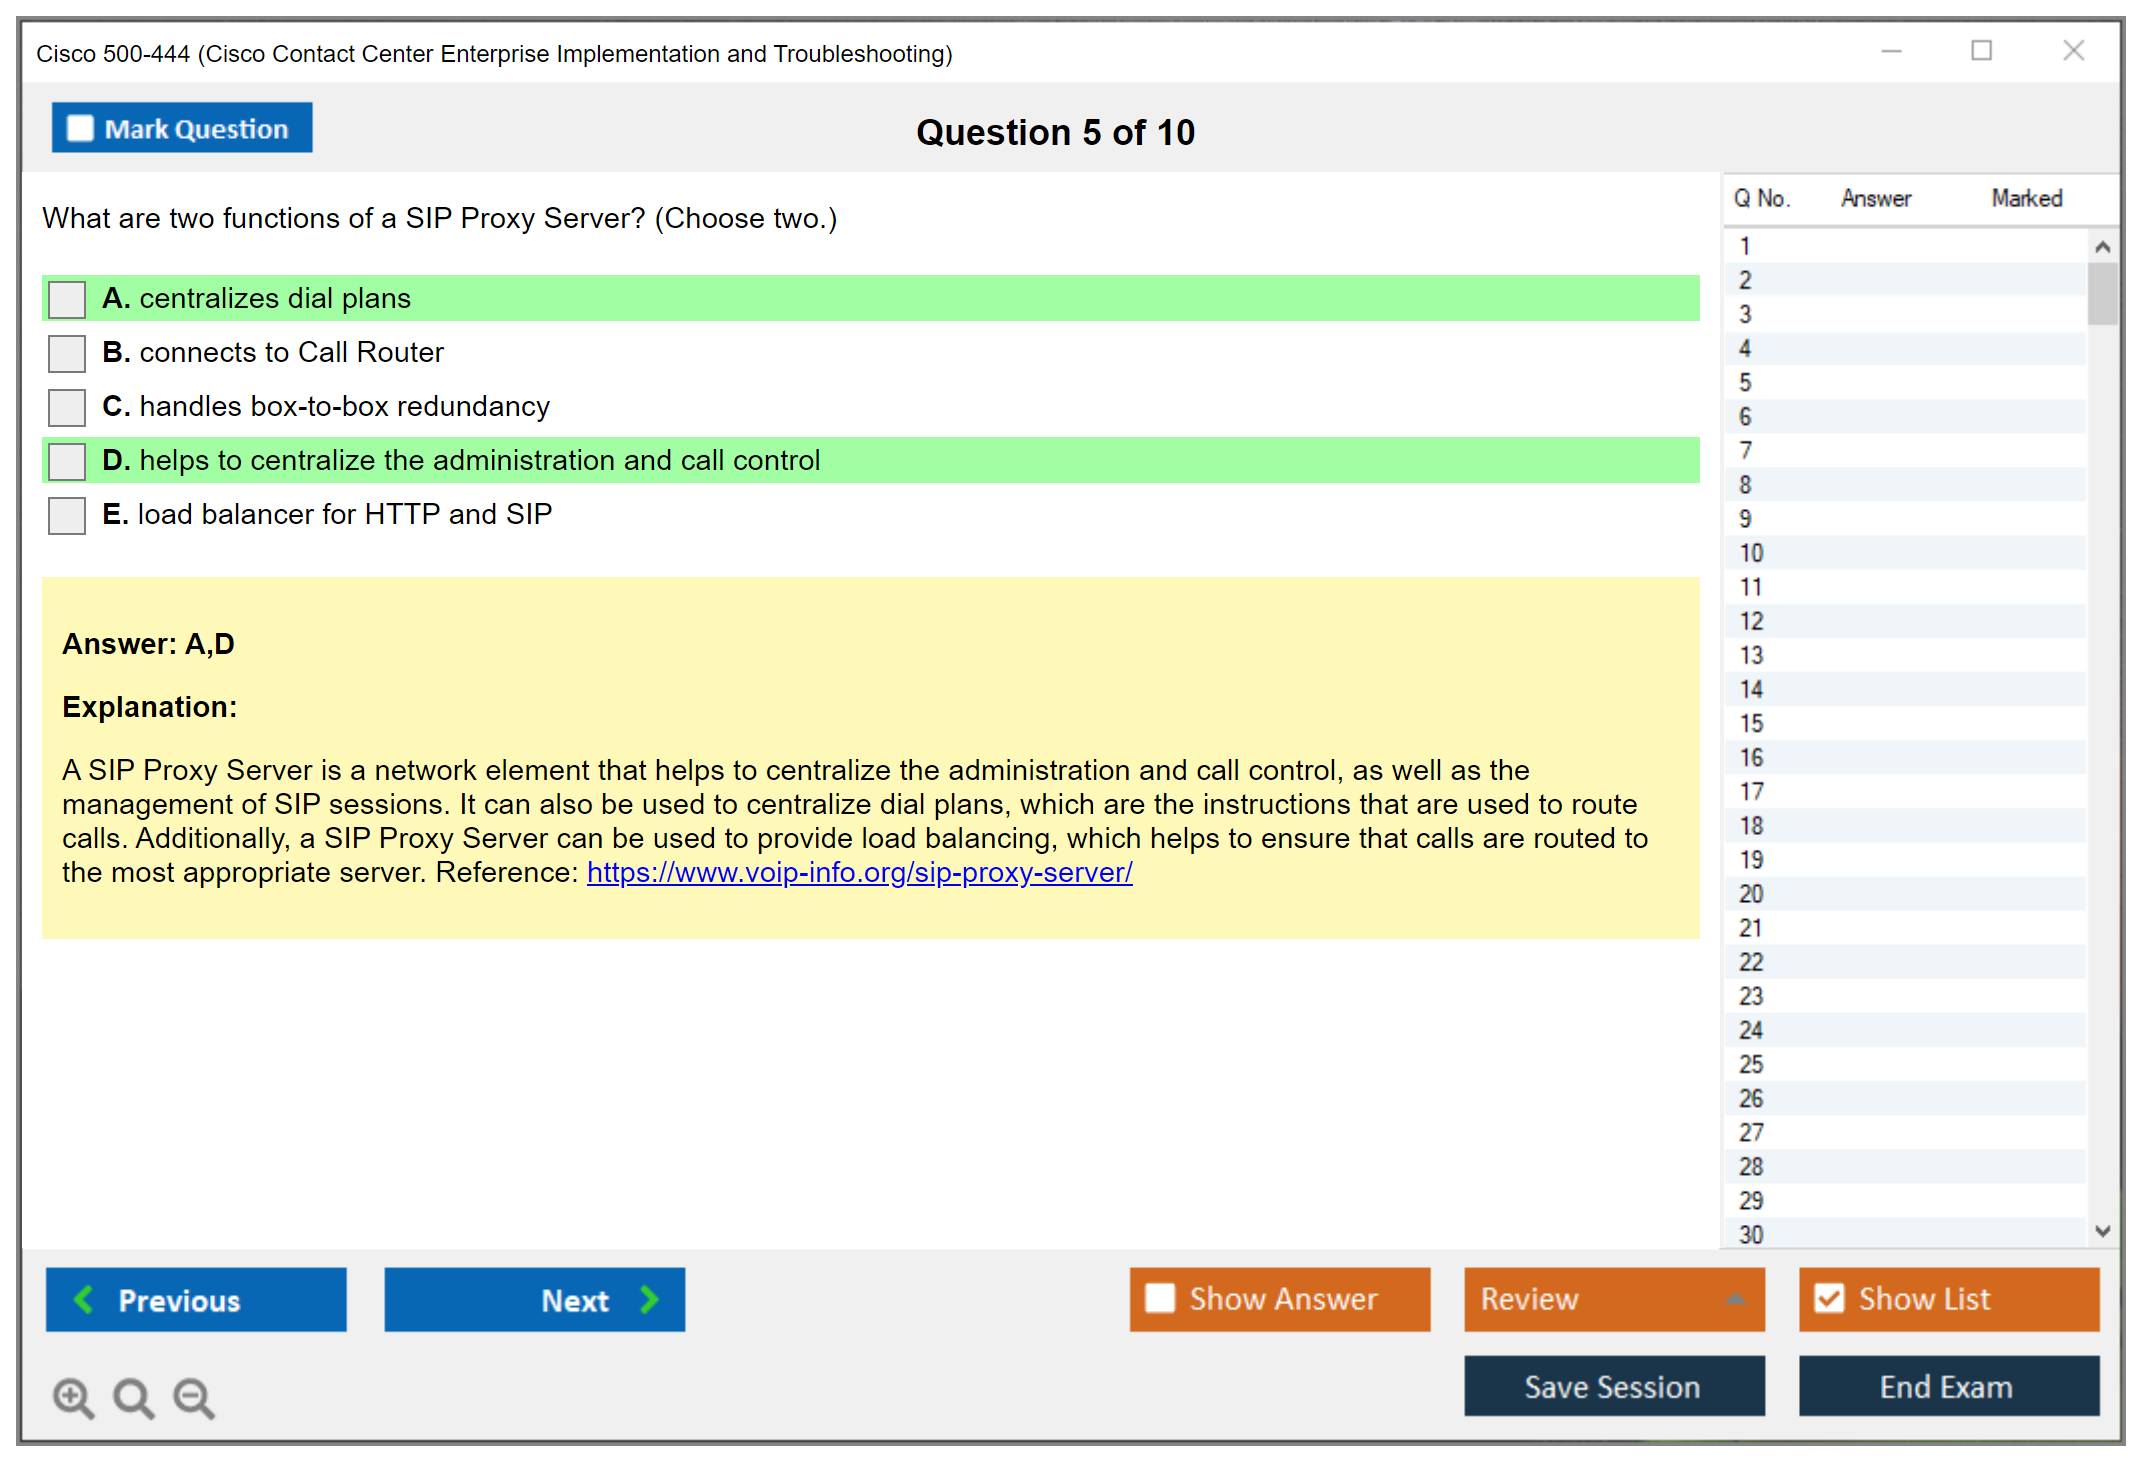This screenshot has height=1470, width=2150.
Task: Click the Save Session button
Action: point(1613,1386)
